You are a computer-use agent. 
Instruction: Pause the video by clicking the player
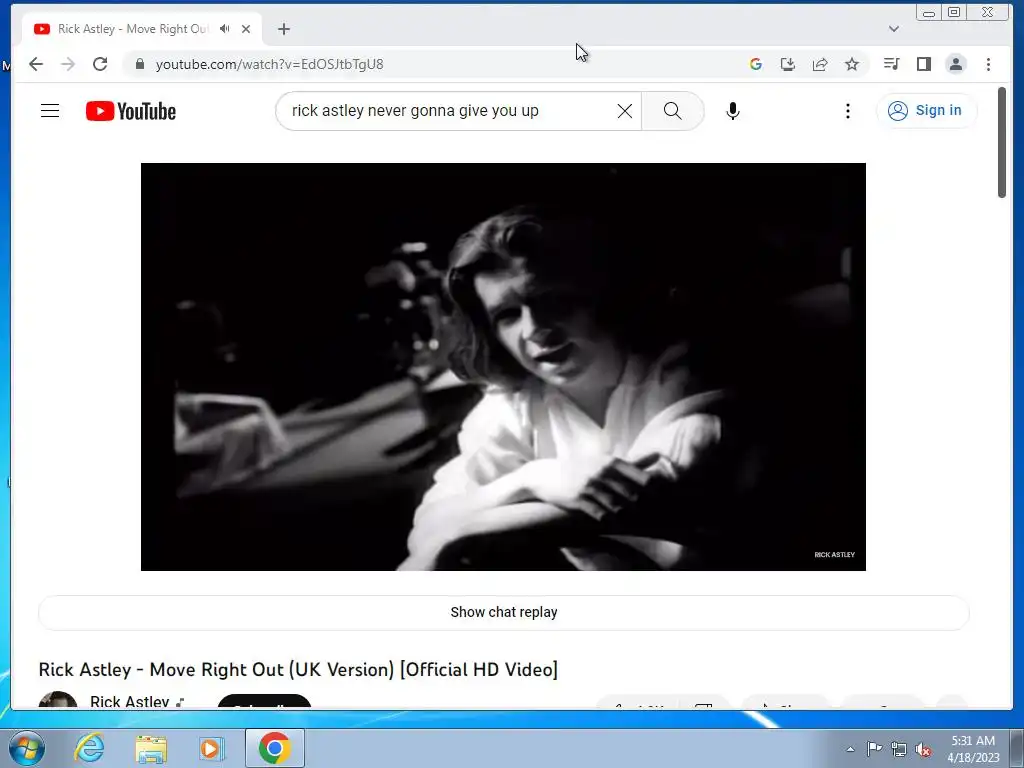pyautogui.click(x=503, y=366)
